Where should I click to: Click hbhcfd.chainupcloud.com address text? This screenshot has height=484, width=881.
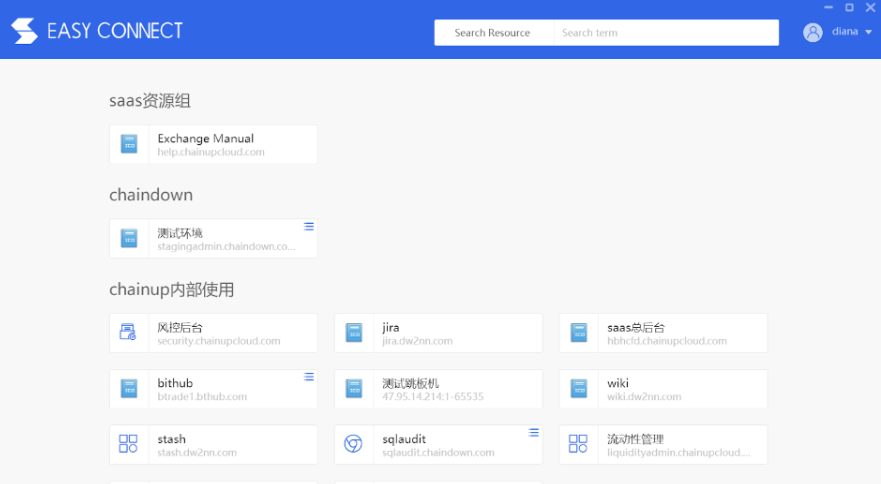pos(666,341)
